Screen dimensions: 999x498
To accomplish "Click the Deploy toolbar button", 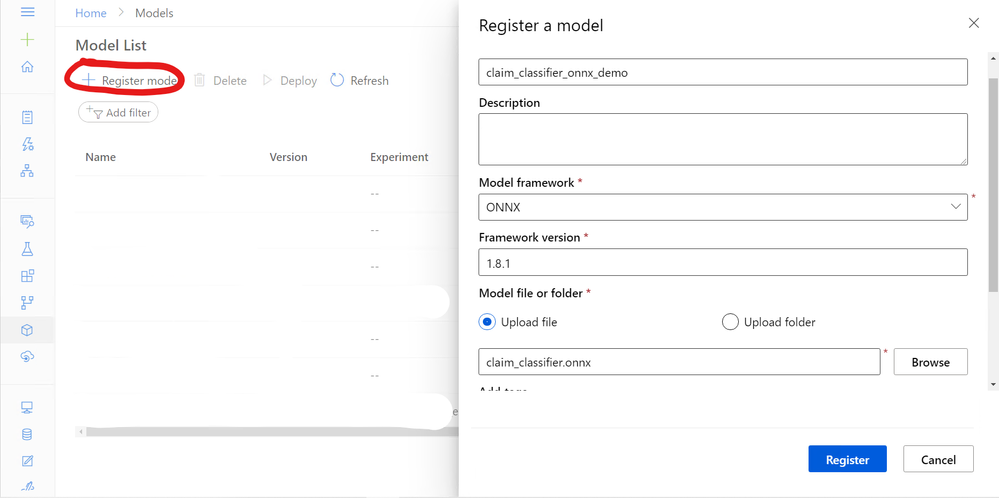I will point(290,81).
